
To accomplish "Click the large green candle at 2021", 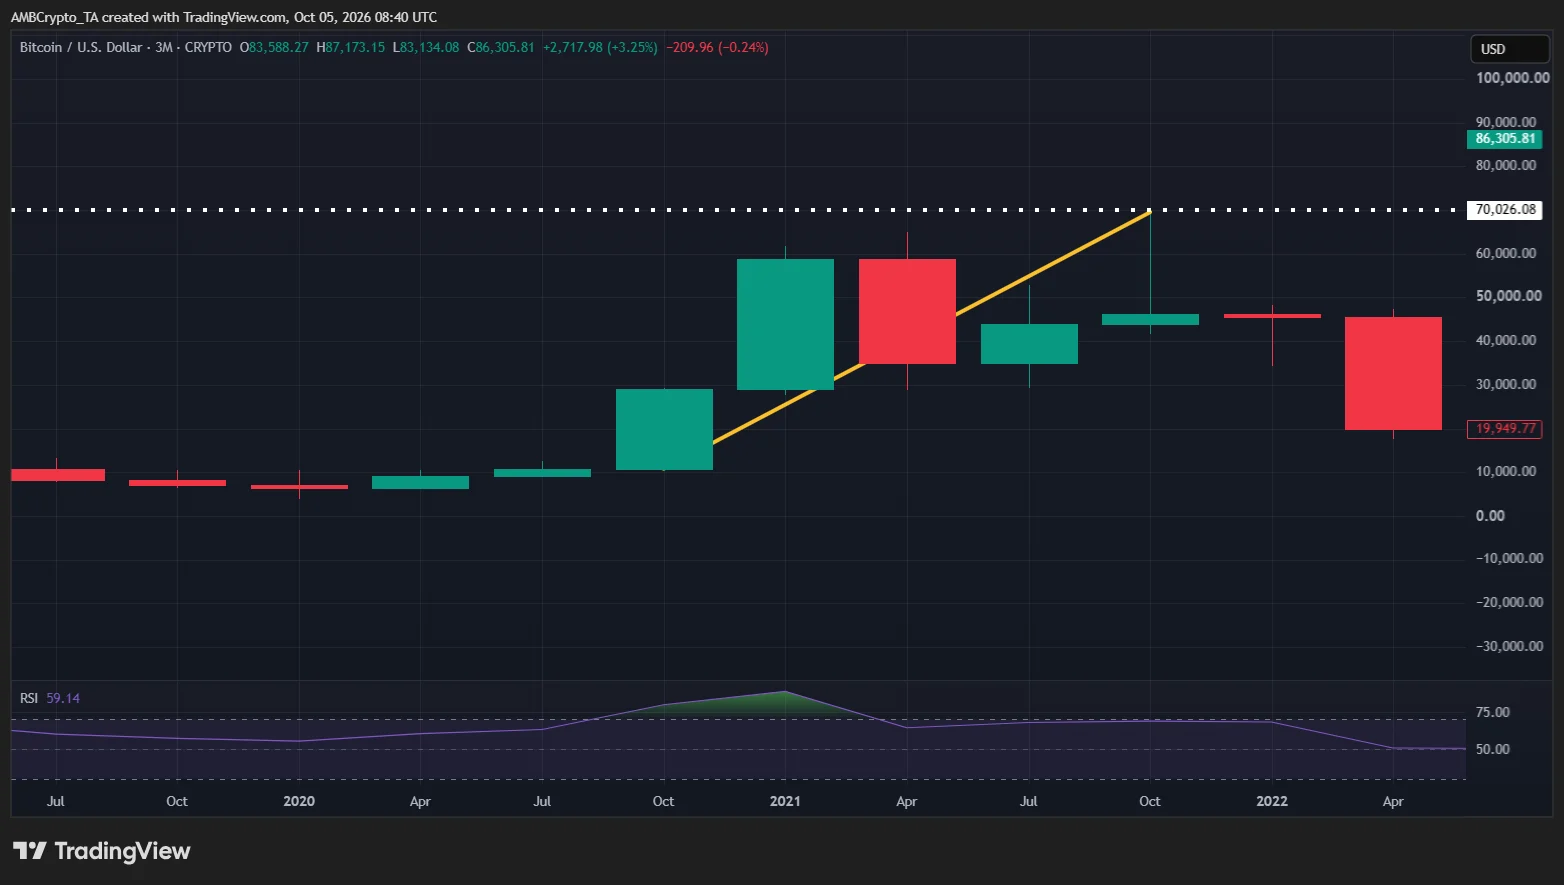I will pyautogui.click(x=785, y=324).
